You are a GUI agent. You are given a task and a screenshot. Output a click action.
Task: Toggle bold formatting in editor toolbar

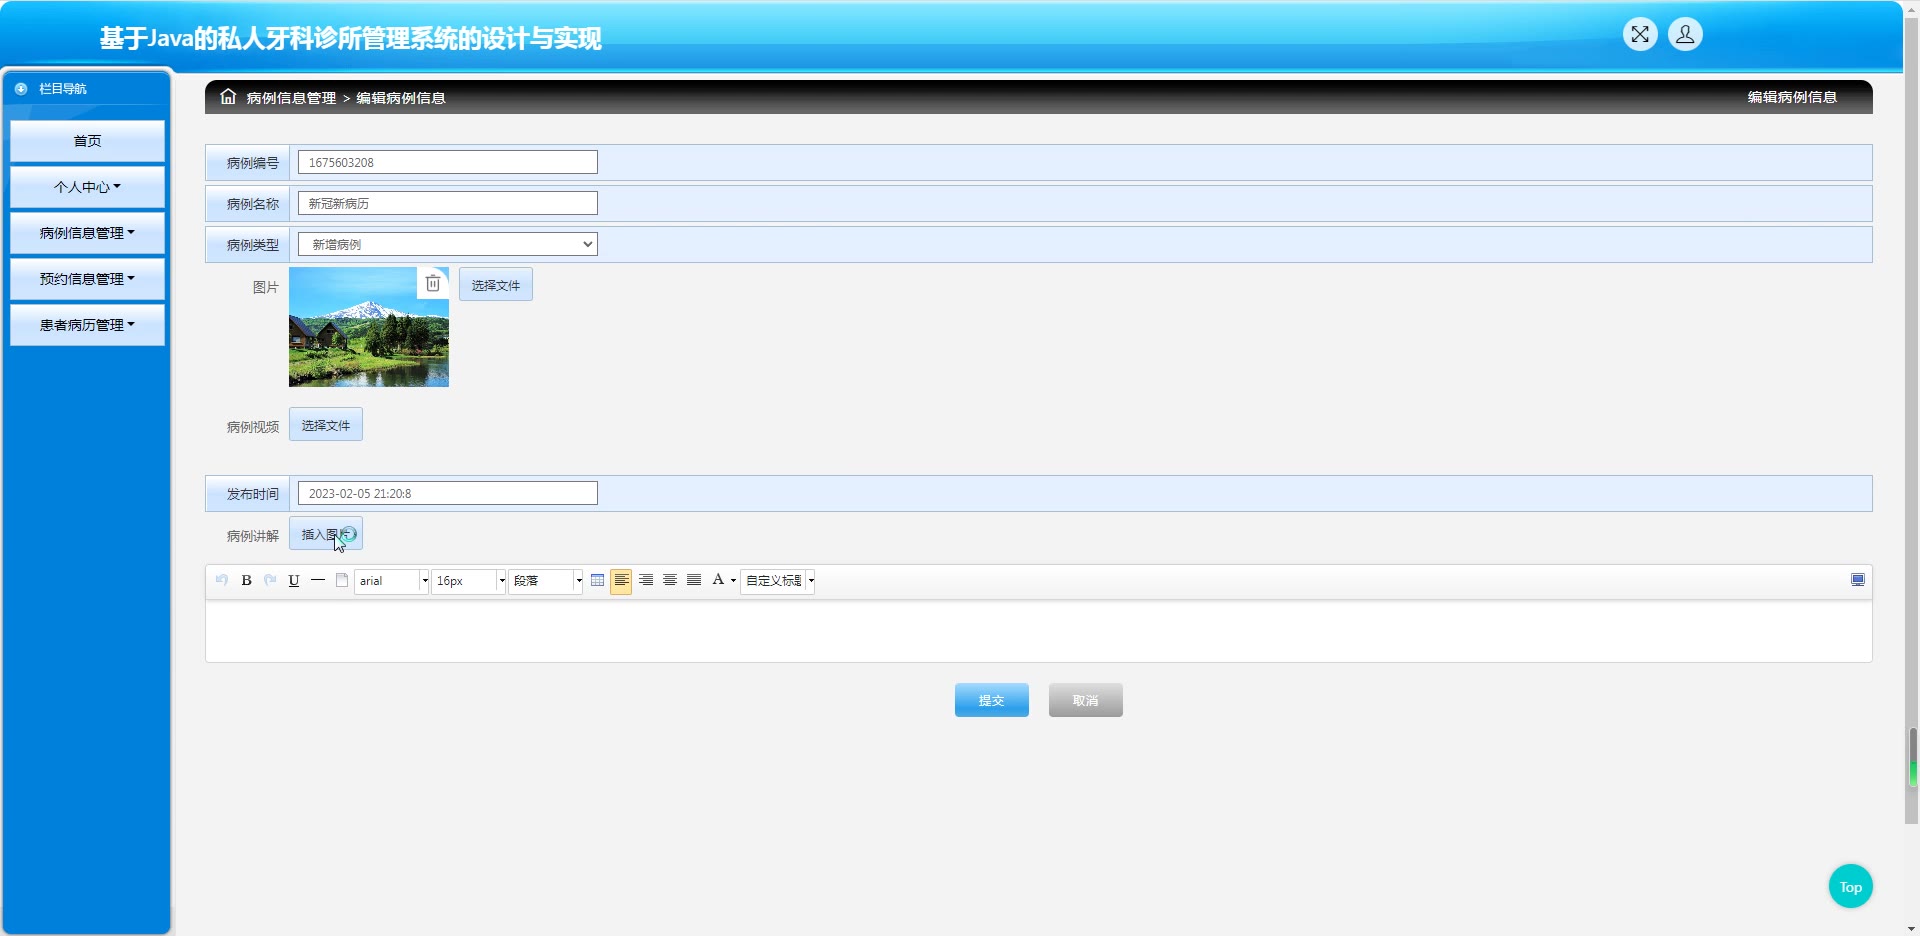point(246,580)
